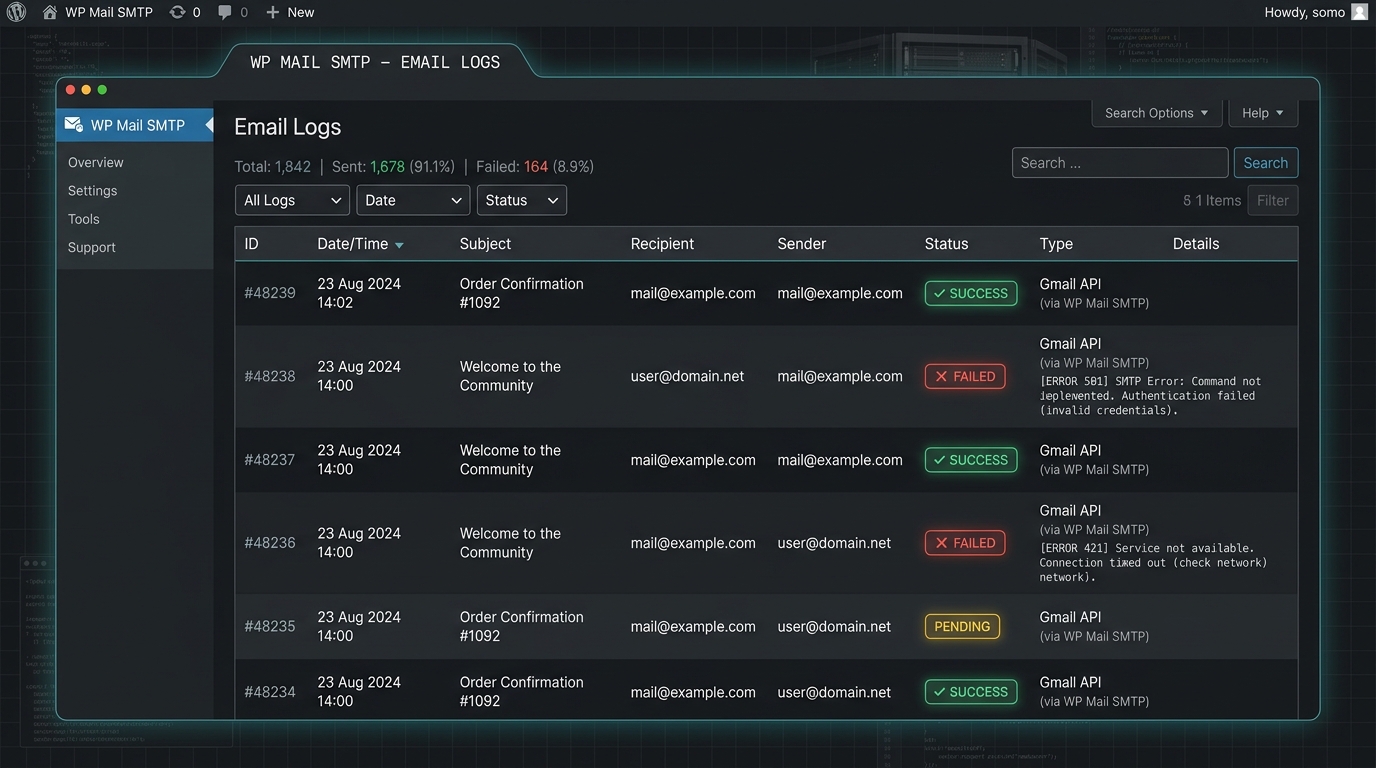Open the comments bubble icon

tap(225, 12)
